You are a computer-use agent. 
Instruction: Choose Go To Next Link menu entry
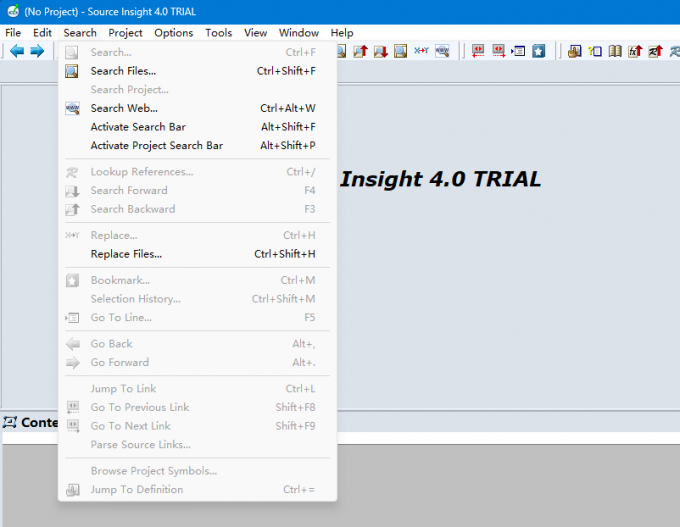coord(197,426)
